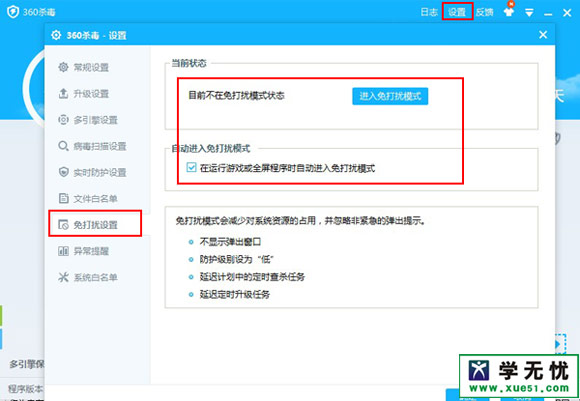The image size is (580, 401).
Task: Open the 设置 settings menu item
Action: coord(457,12)
